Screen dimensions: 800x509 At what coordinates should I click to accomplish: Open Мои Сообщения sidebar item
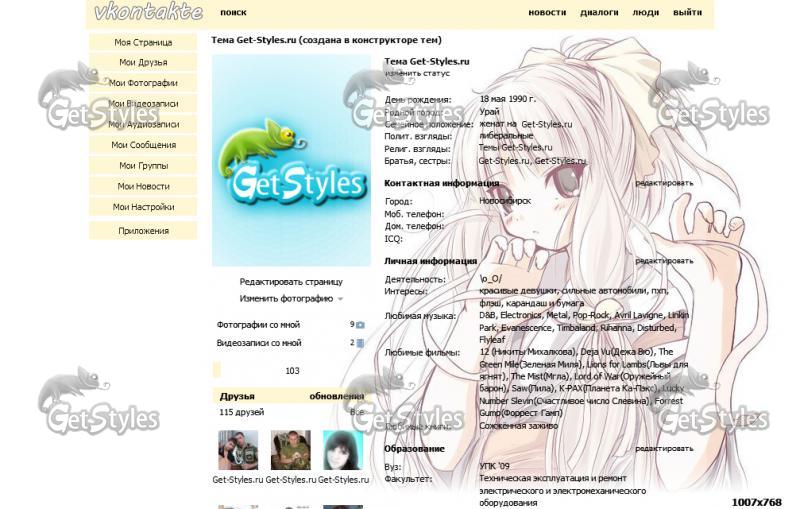[x=143, y=145]
